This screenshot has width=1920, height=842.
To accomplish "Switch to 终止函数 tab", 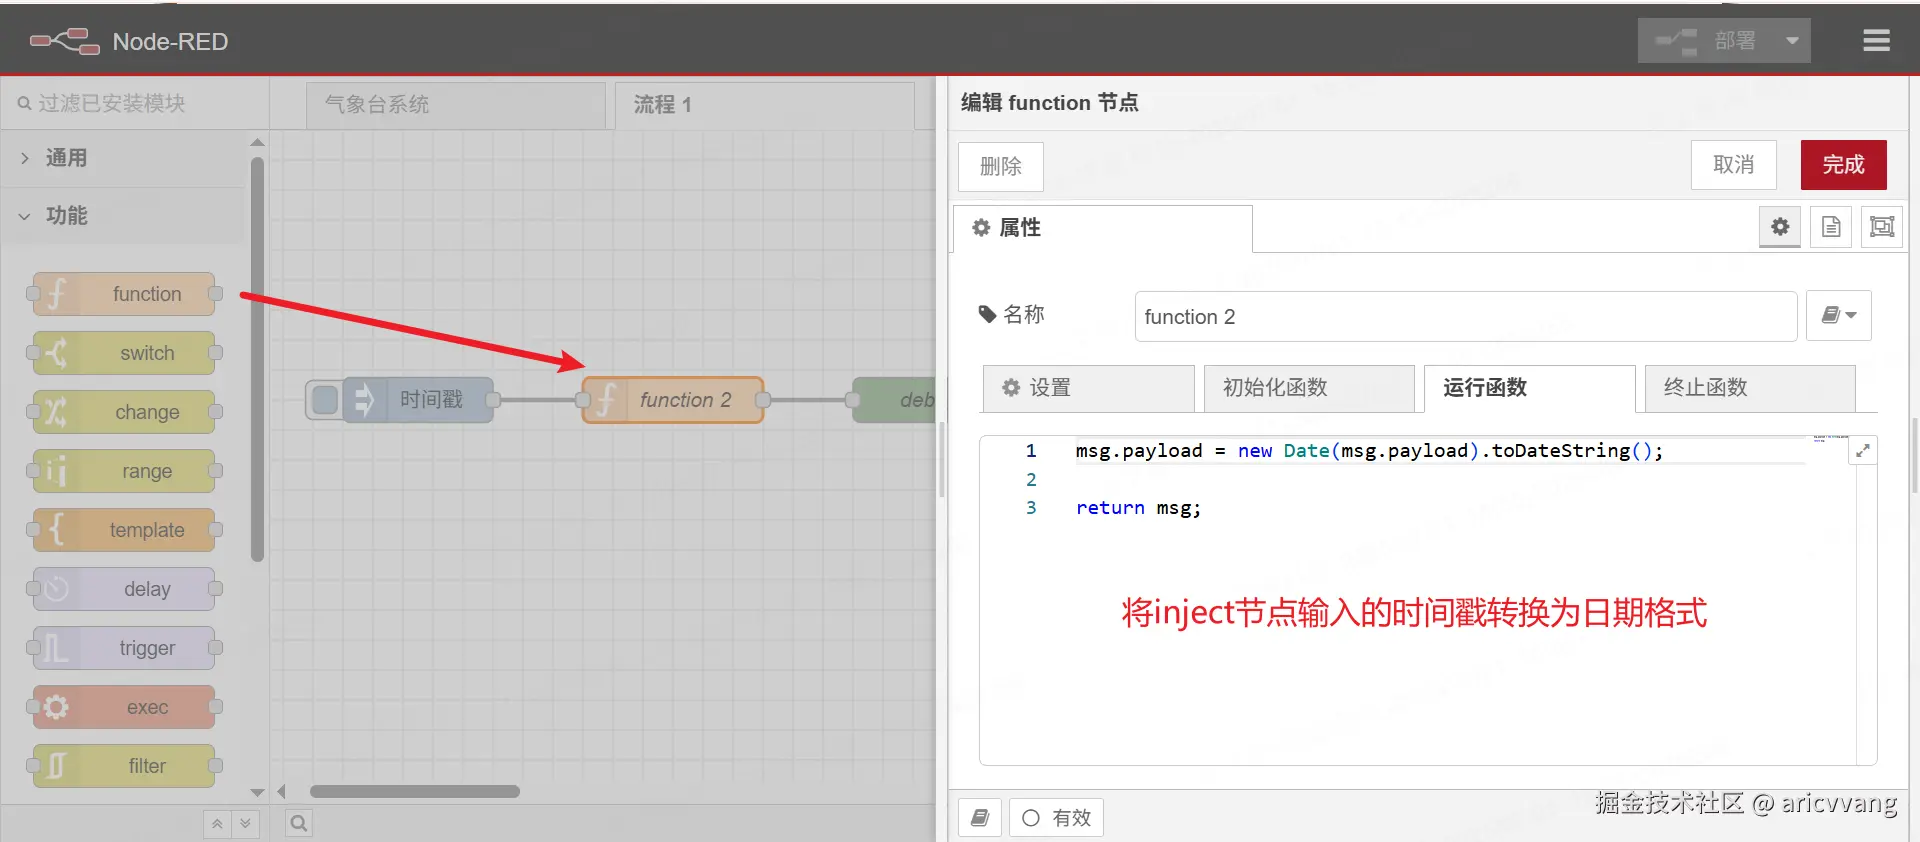I will [x=1750, y=388].
